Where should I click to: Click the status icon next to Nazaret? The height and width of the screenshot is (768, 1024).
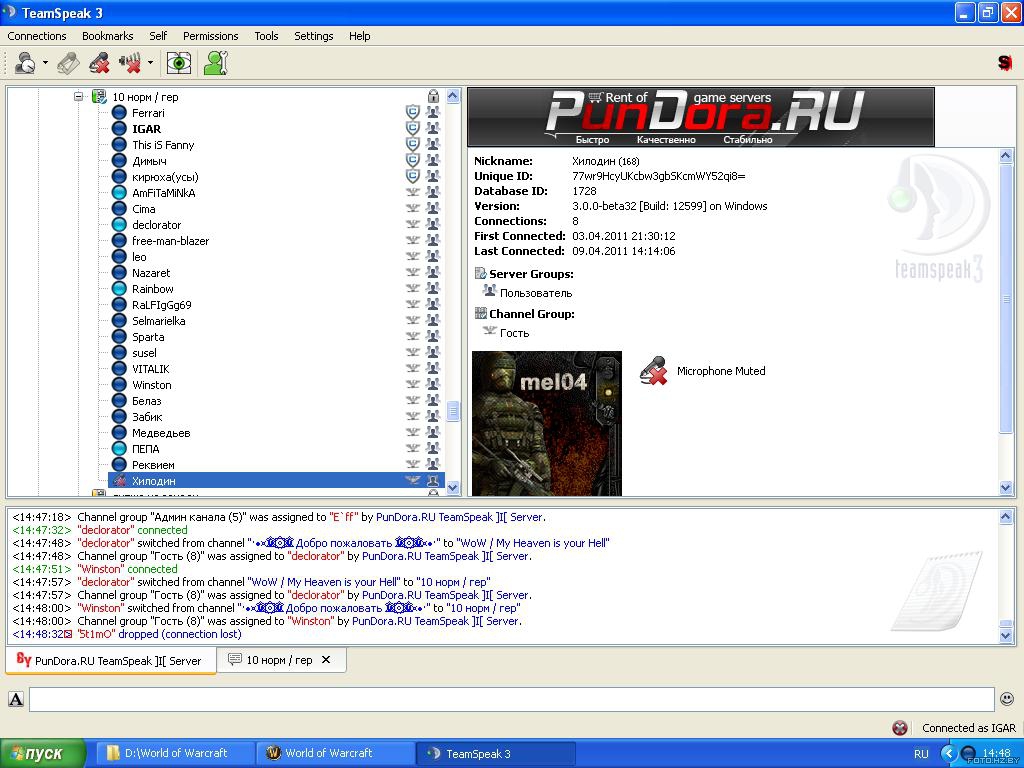click(x=119, y=273)
